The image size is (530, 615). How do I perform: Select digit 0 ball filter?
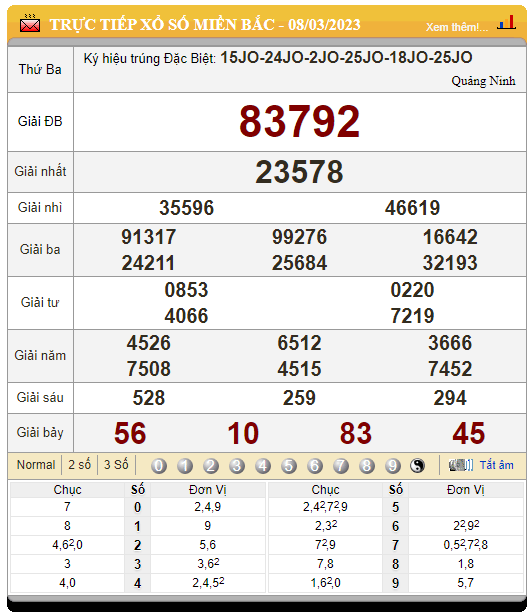[x=158, y=466]
